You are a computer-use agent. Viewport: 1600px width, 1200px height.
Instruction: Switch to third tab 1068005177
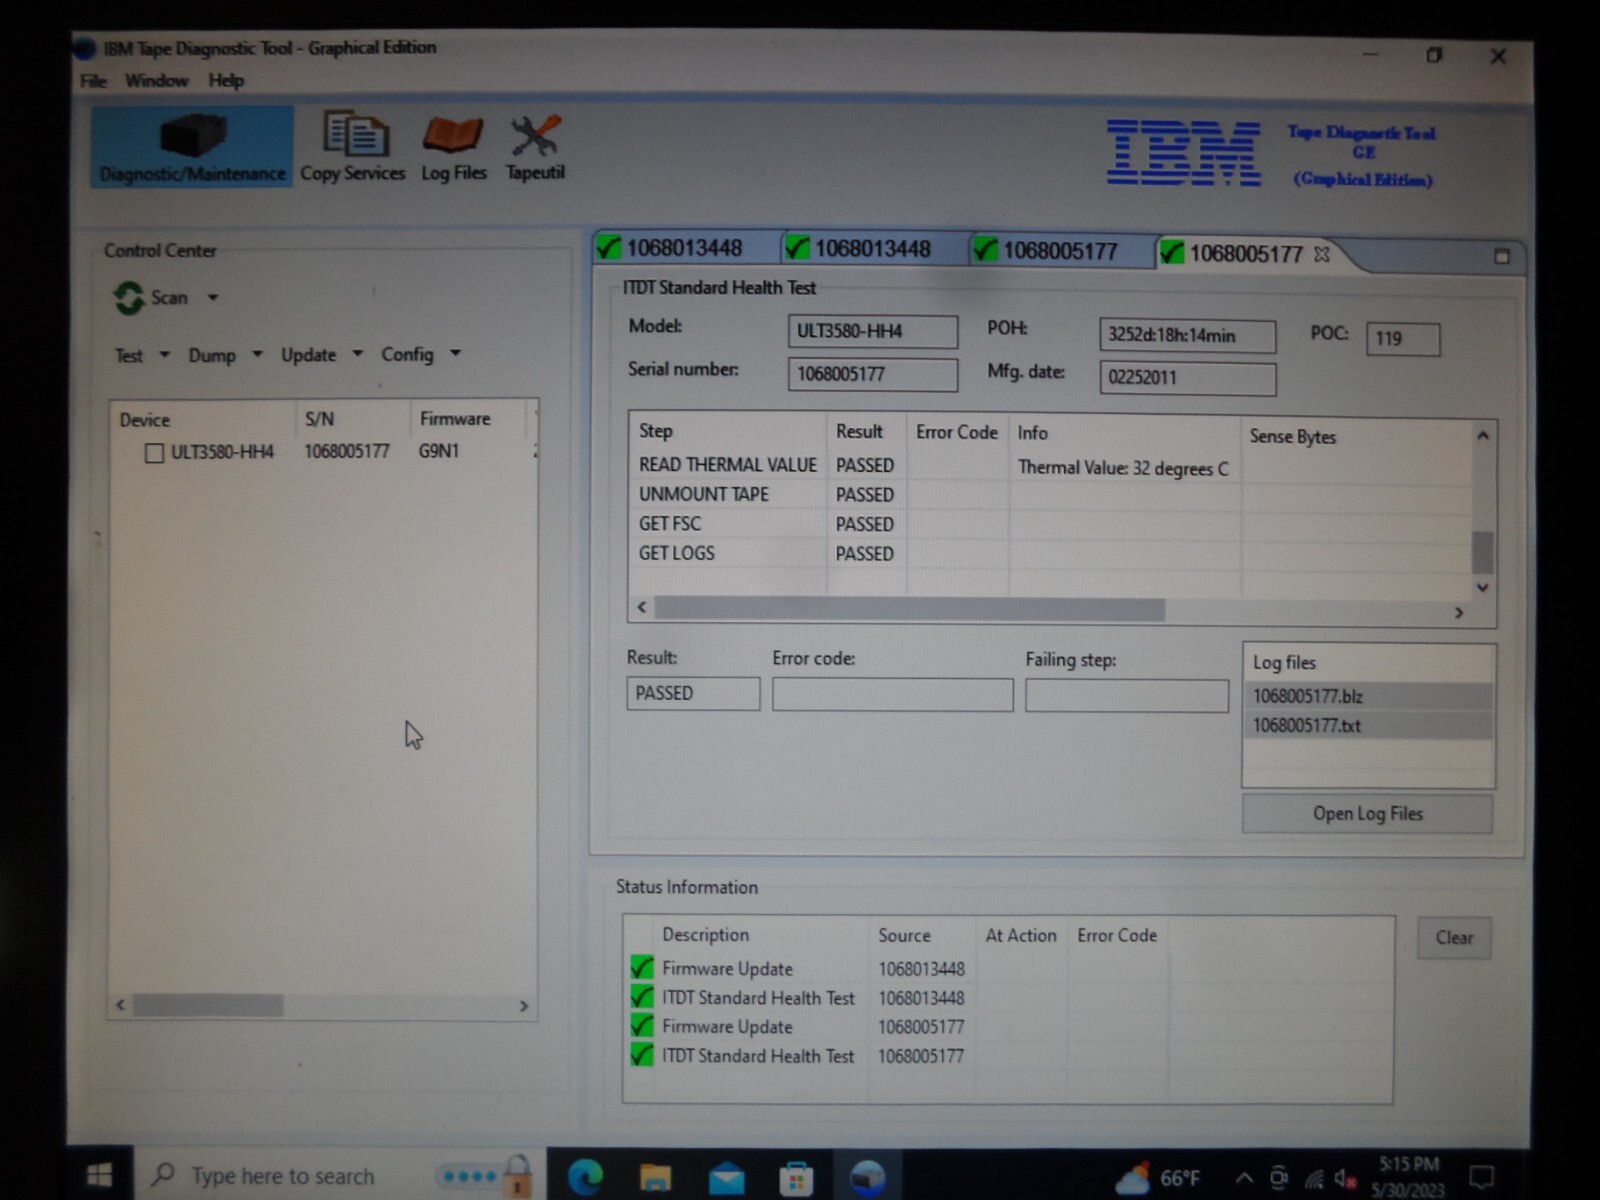pos(1060,250)
